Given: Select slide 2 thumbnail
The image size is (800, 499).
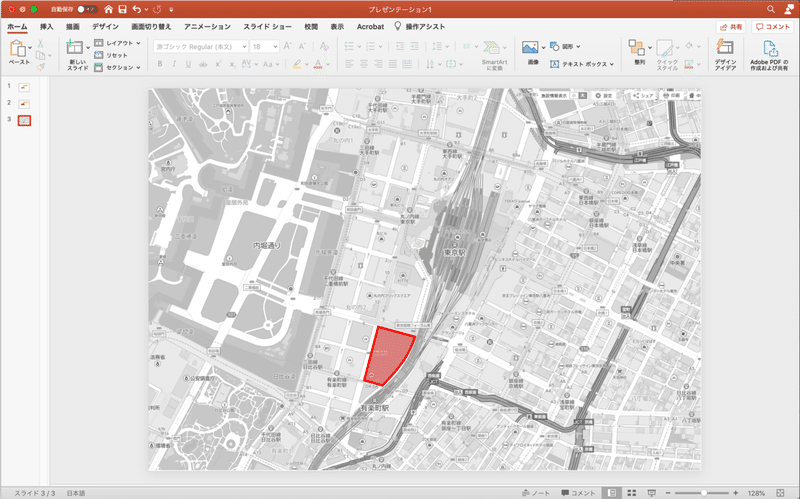Looking at the screenshot, I should (x=24, y=104).
